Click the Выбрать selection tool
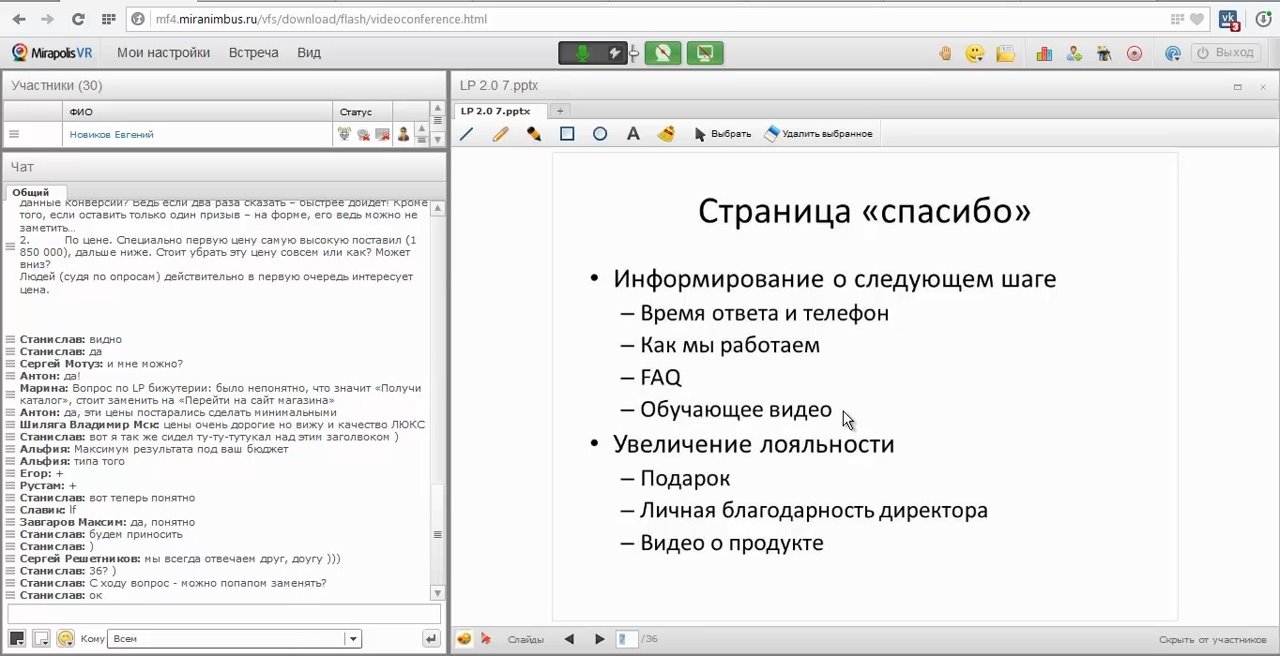1280x656 pixels. pyautogui.click(x=722, y=133)
